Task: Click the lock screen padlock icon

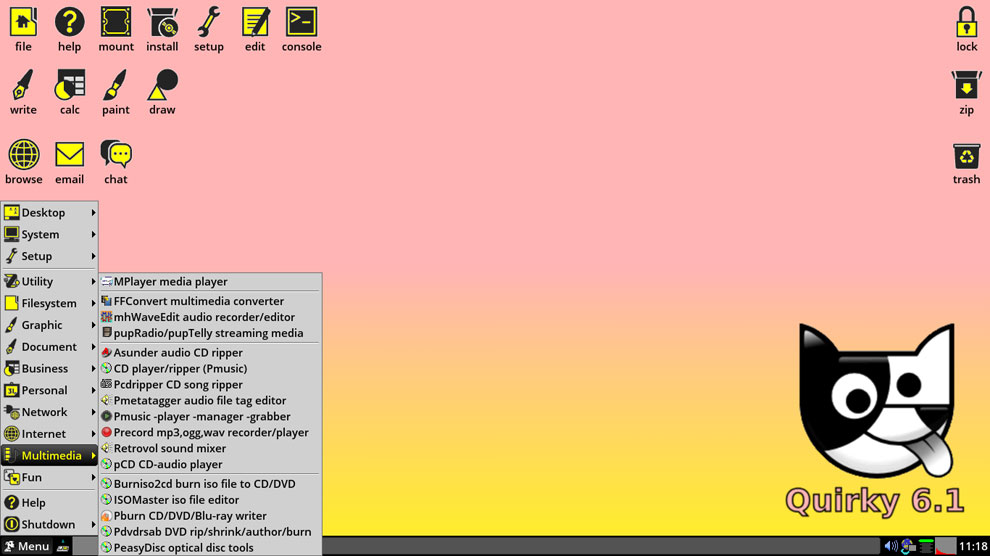Action: (967, 23)
